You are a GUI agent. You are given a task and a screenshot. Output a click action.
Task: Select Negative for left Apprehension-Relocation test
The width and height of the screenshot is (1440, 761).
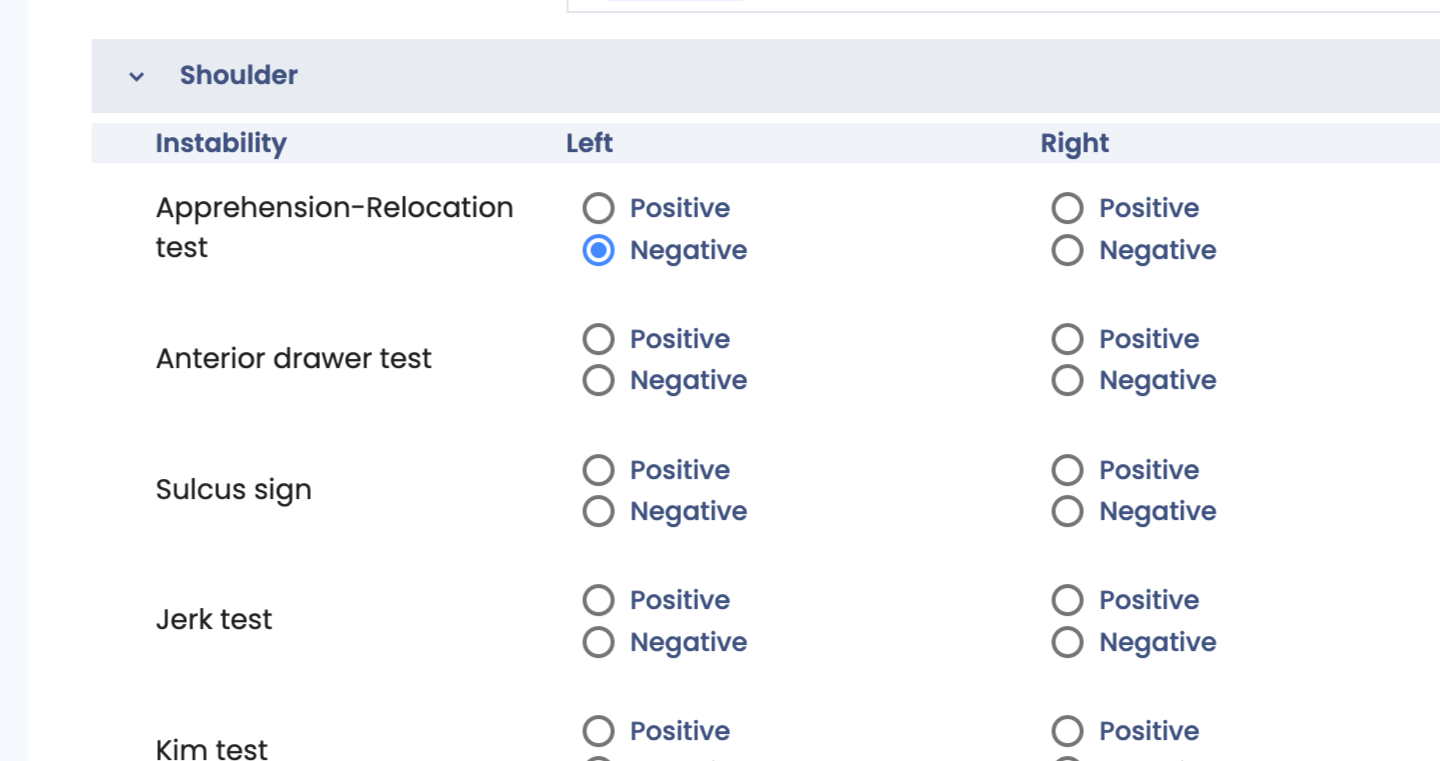tap(598, 250)
